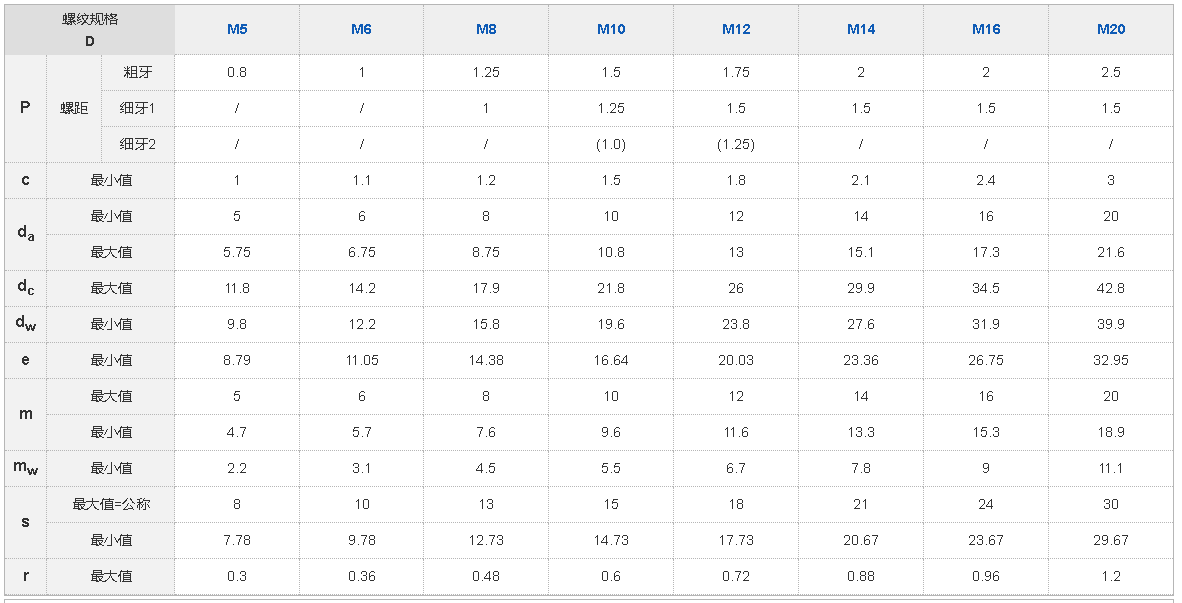Image resolution: width=1182 pixels, height=603 pixels.
Task: Select the 细牙2 row label
Action: click(x=138, y=144)
